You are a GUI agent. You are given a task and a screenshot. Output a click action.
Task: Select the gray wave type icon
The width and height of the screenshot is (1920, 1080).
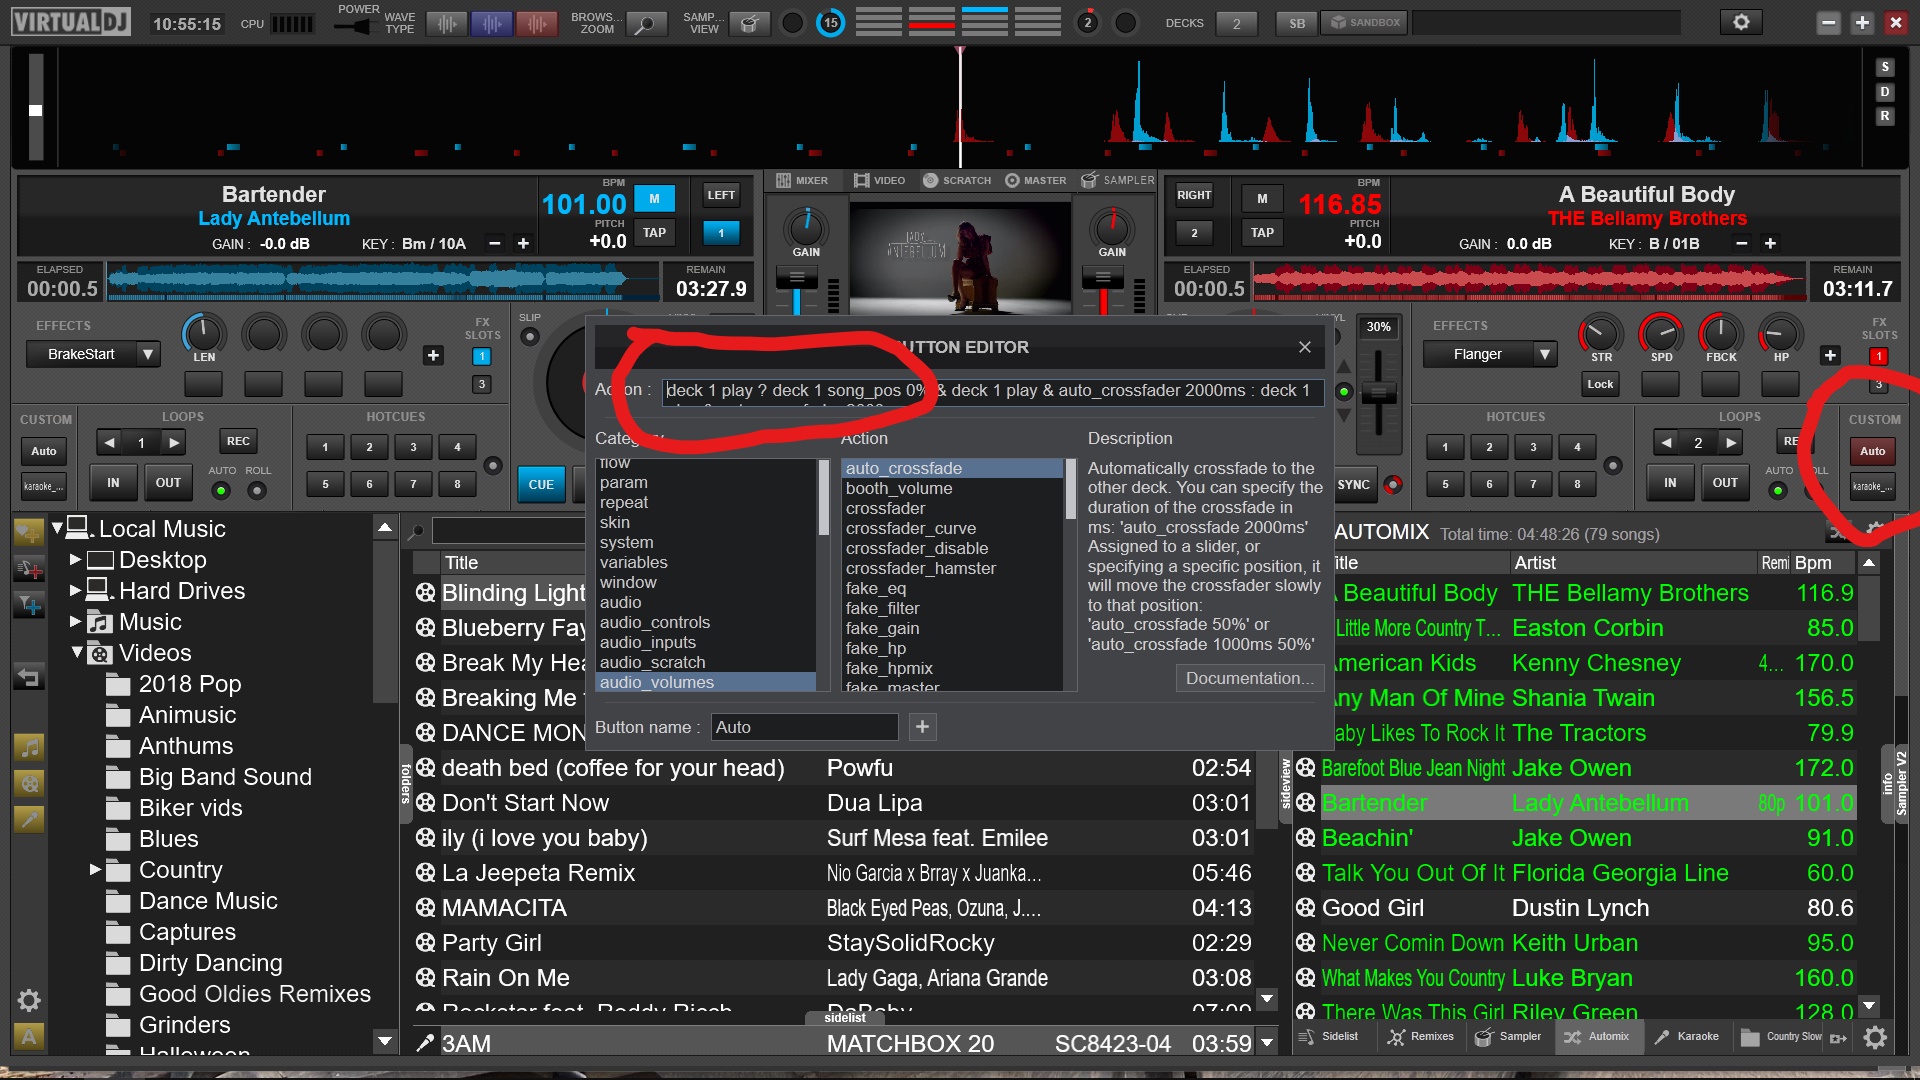pos(447,23)
